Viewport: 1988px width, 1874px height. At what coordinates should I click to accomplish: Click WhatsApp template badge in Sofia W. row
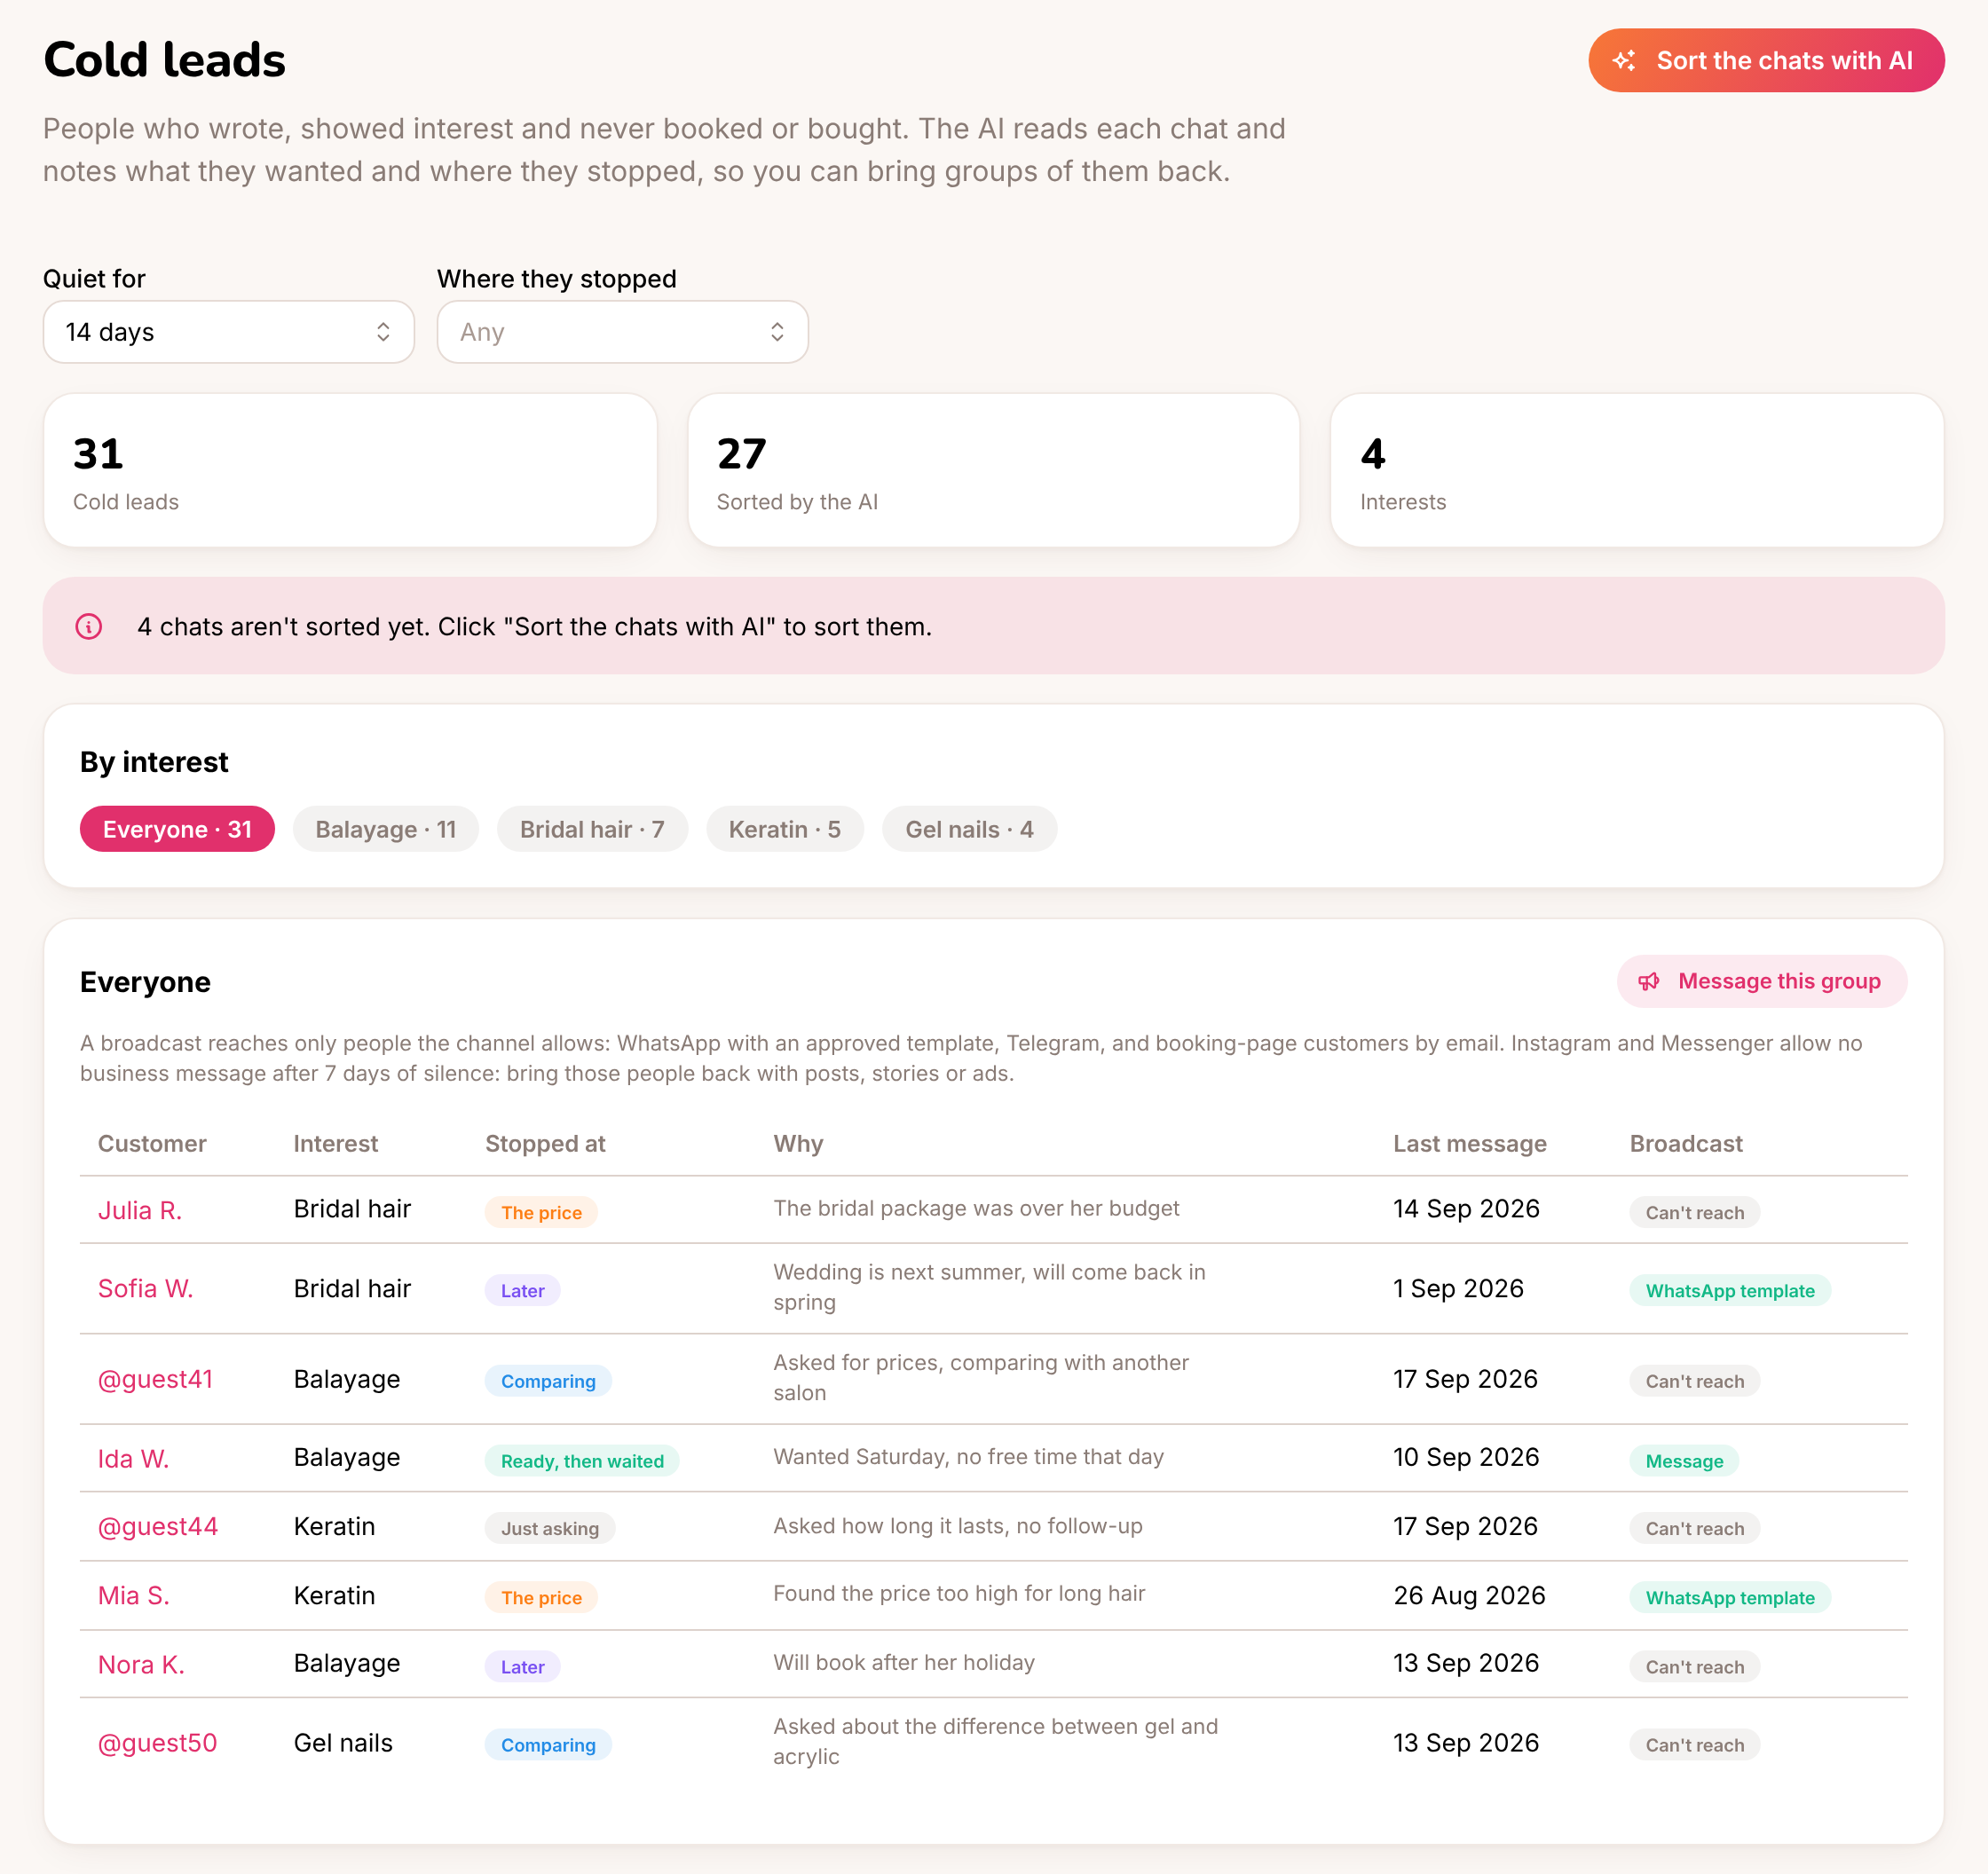[x=1731, y=1291]
